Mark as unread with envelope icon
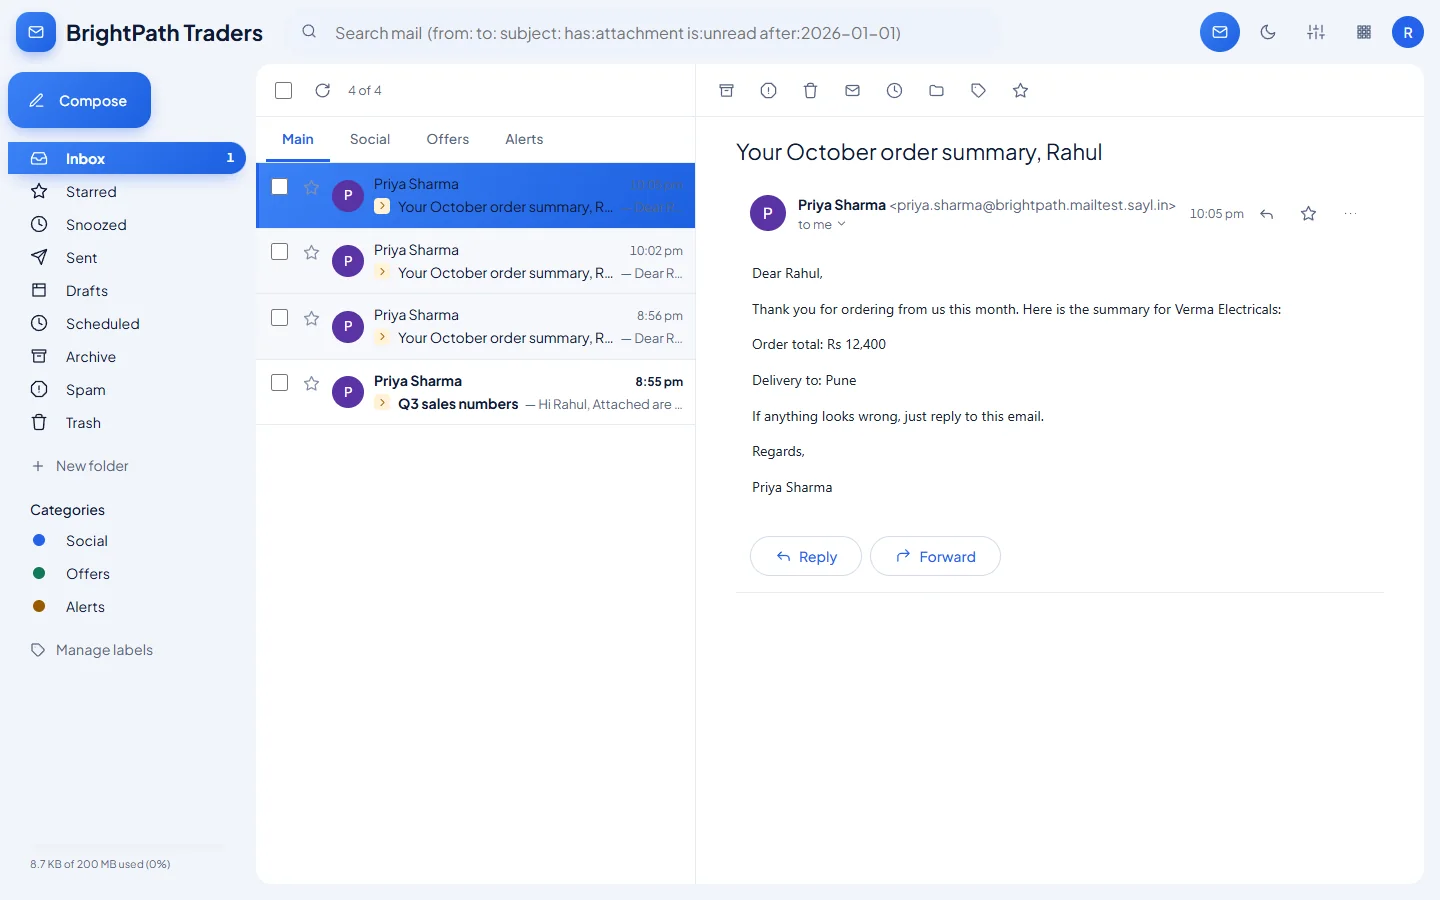 pyautogui.click(x=853, y=91)
